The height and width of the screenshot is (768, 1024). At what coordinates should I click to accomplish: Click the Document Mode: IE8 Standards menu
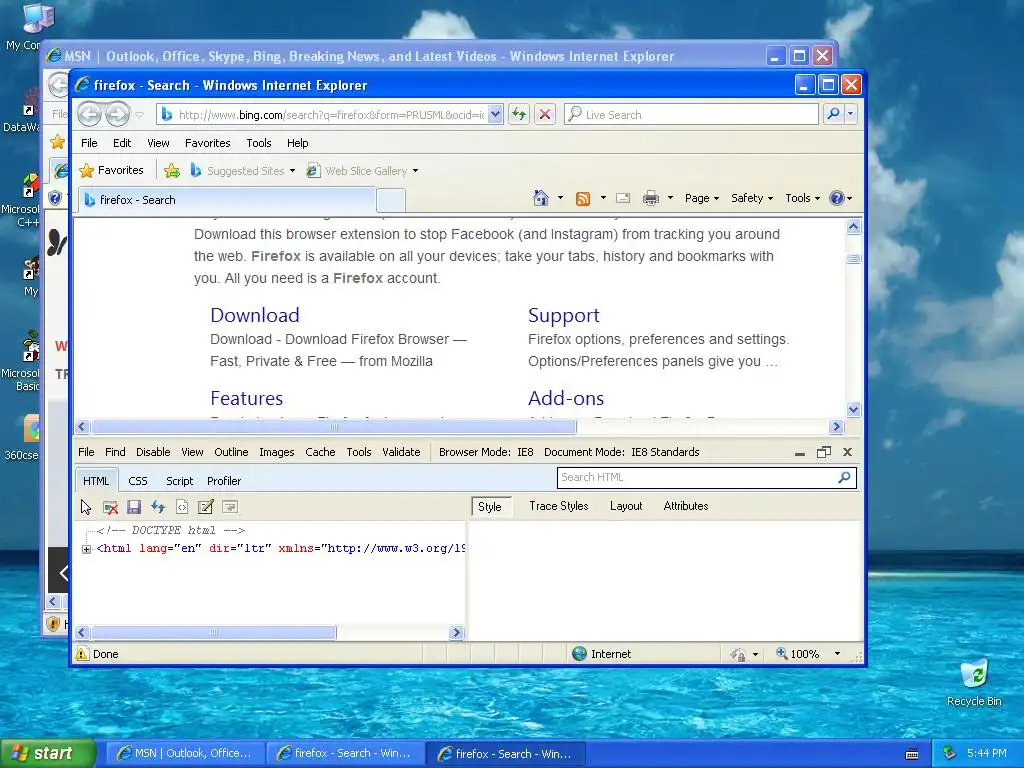[622, 452]
